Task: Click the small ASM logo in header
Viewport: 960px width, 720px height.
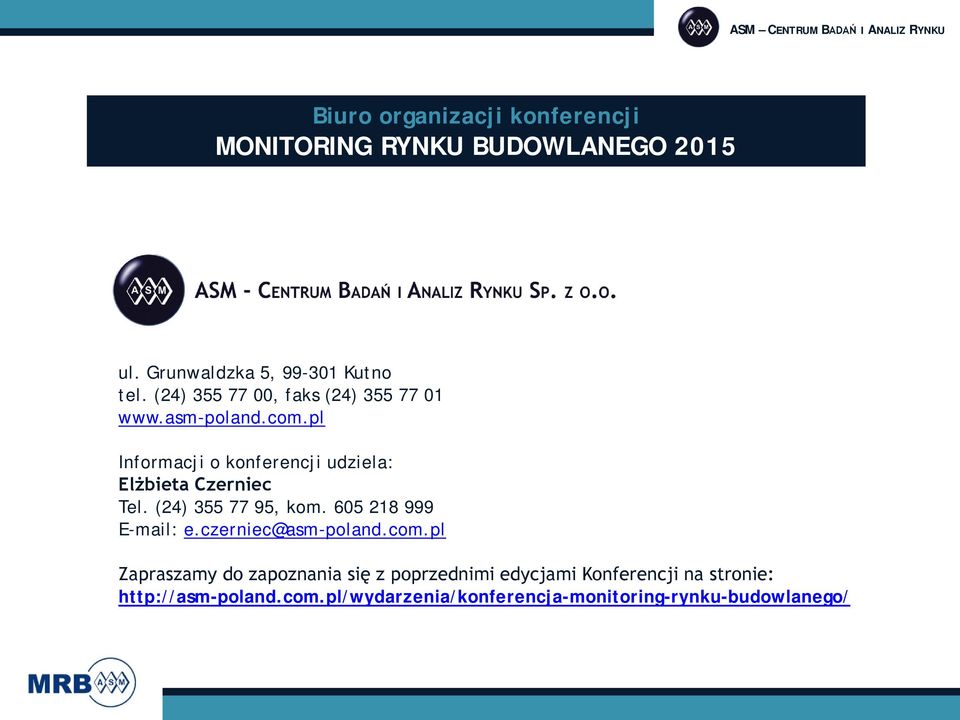Action: [698, 27]
